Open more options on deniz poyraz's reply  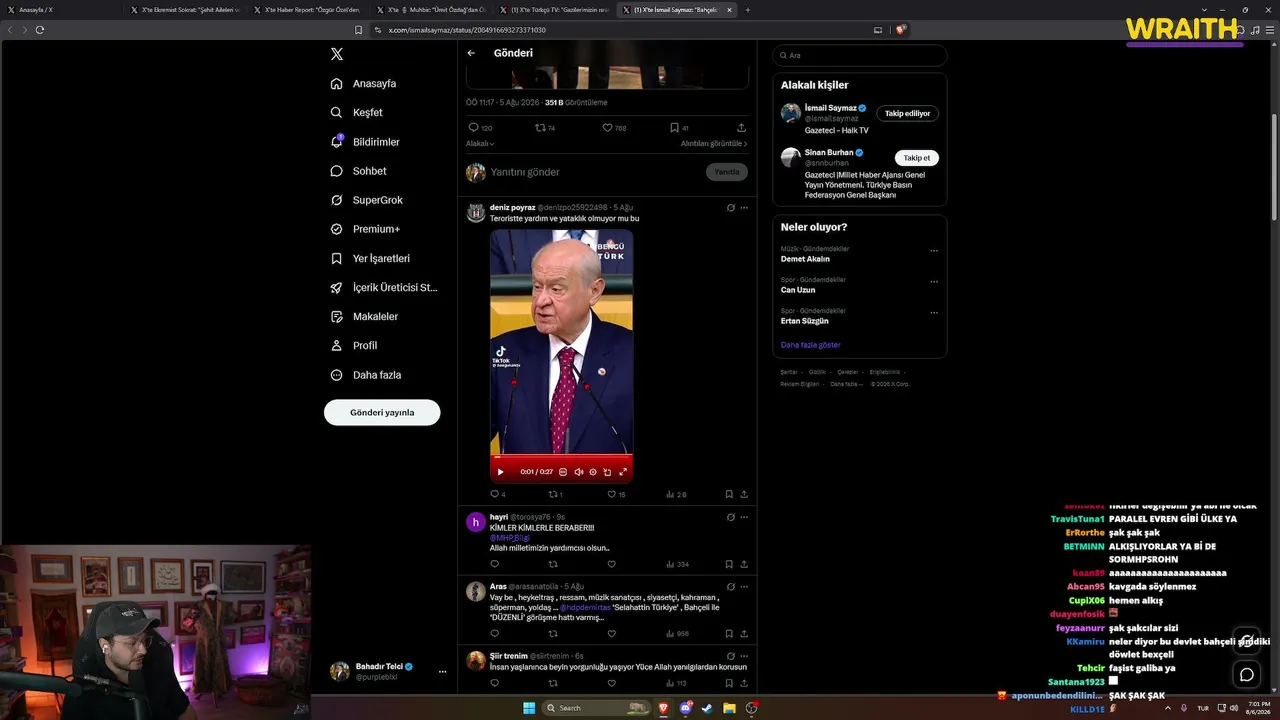(x=744, y=208)
